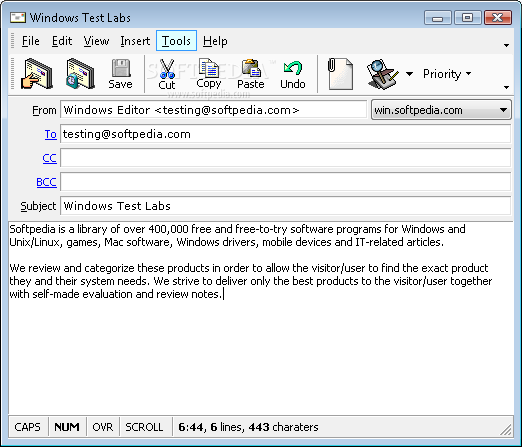
Task: Close the Windows Test Labs window
Action: point(497,18)
